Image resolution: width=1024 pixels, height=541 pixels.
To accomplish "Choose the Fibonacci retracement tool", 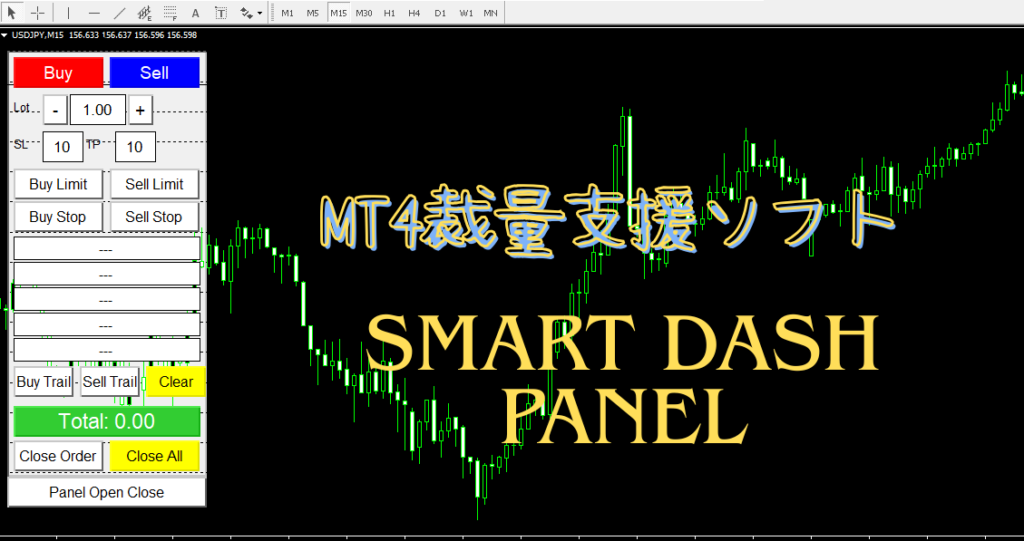I will [x=170, y=13].
